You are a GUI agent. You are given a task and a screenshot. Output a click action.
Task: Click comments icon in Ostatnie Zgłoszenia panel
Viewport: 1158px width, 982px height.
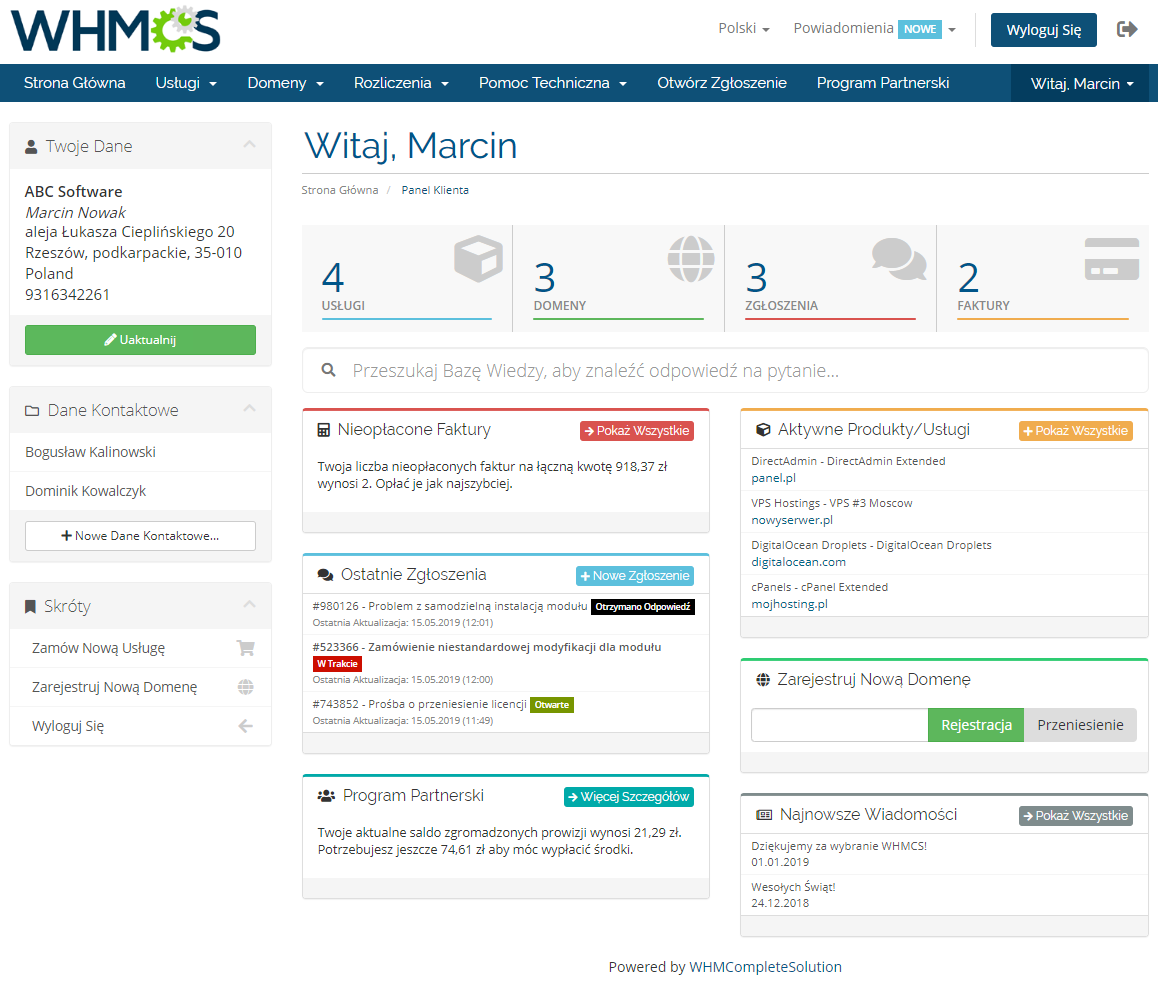click(325, 575)
